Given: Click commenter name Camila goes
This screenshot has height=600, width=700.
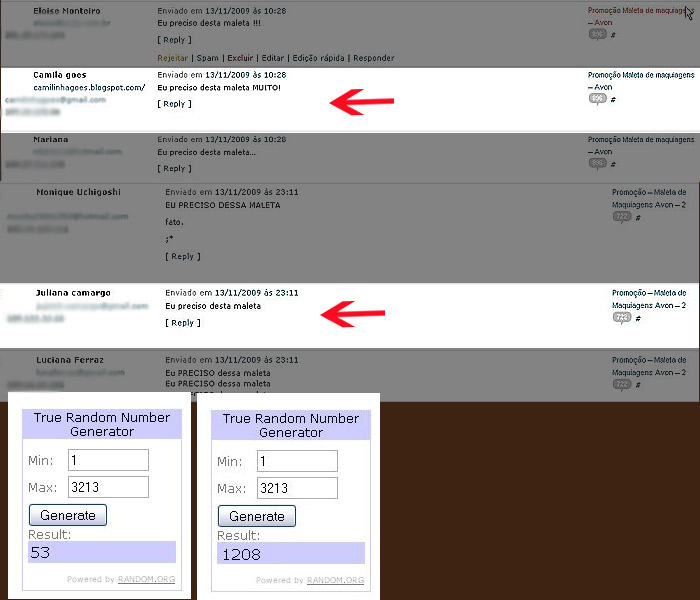Looking at the screenshot, I should coord(60,75).
